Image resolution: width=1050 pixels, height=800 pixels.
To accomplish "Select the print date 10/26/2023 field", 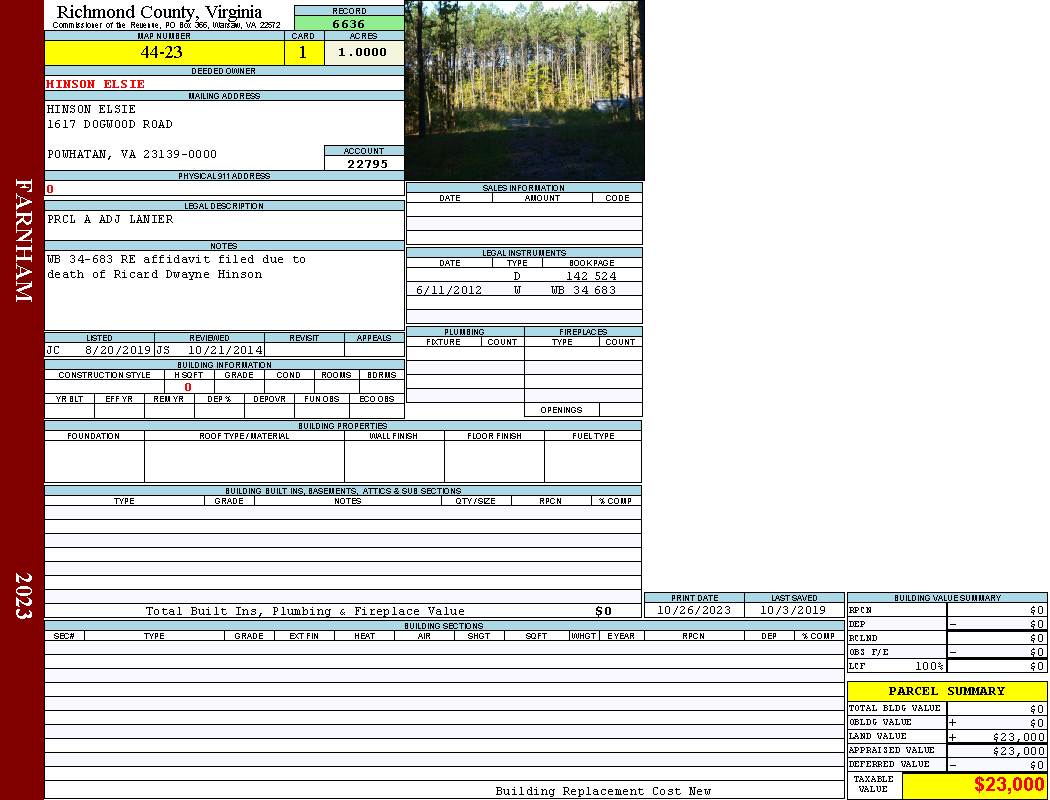I will (693, 610).
